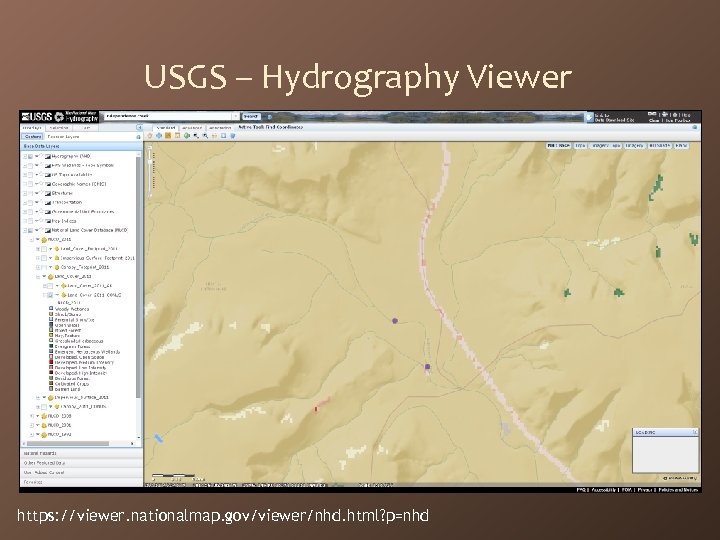
Task: Switch basemap to Hillshade
Action: point(659,146)
